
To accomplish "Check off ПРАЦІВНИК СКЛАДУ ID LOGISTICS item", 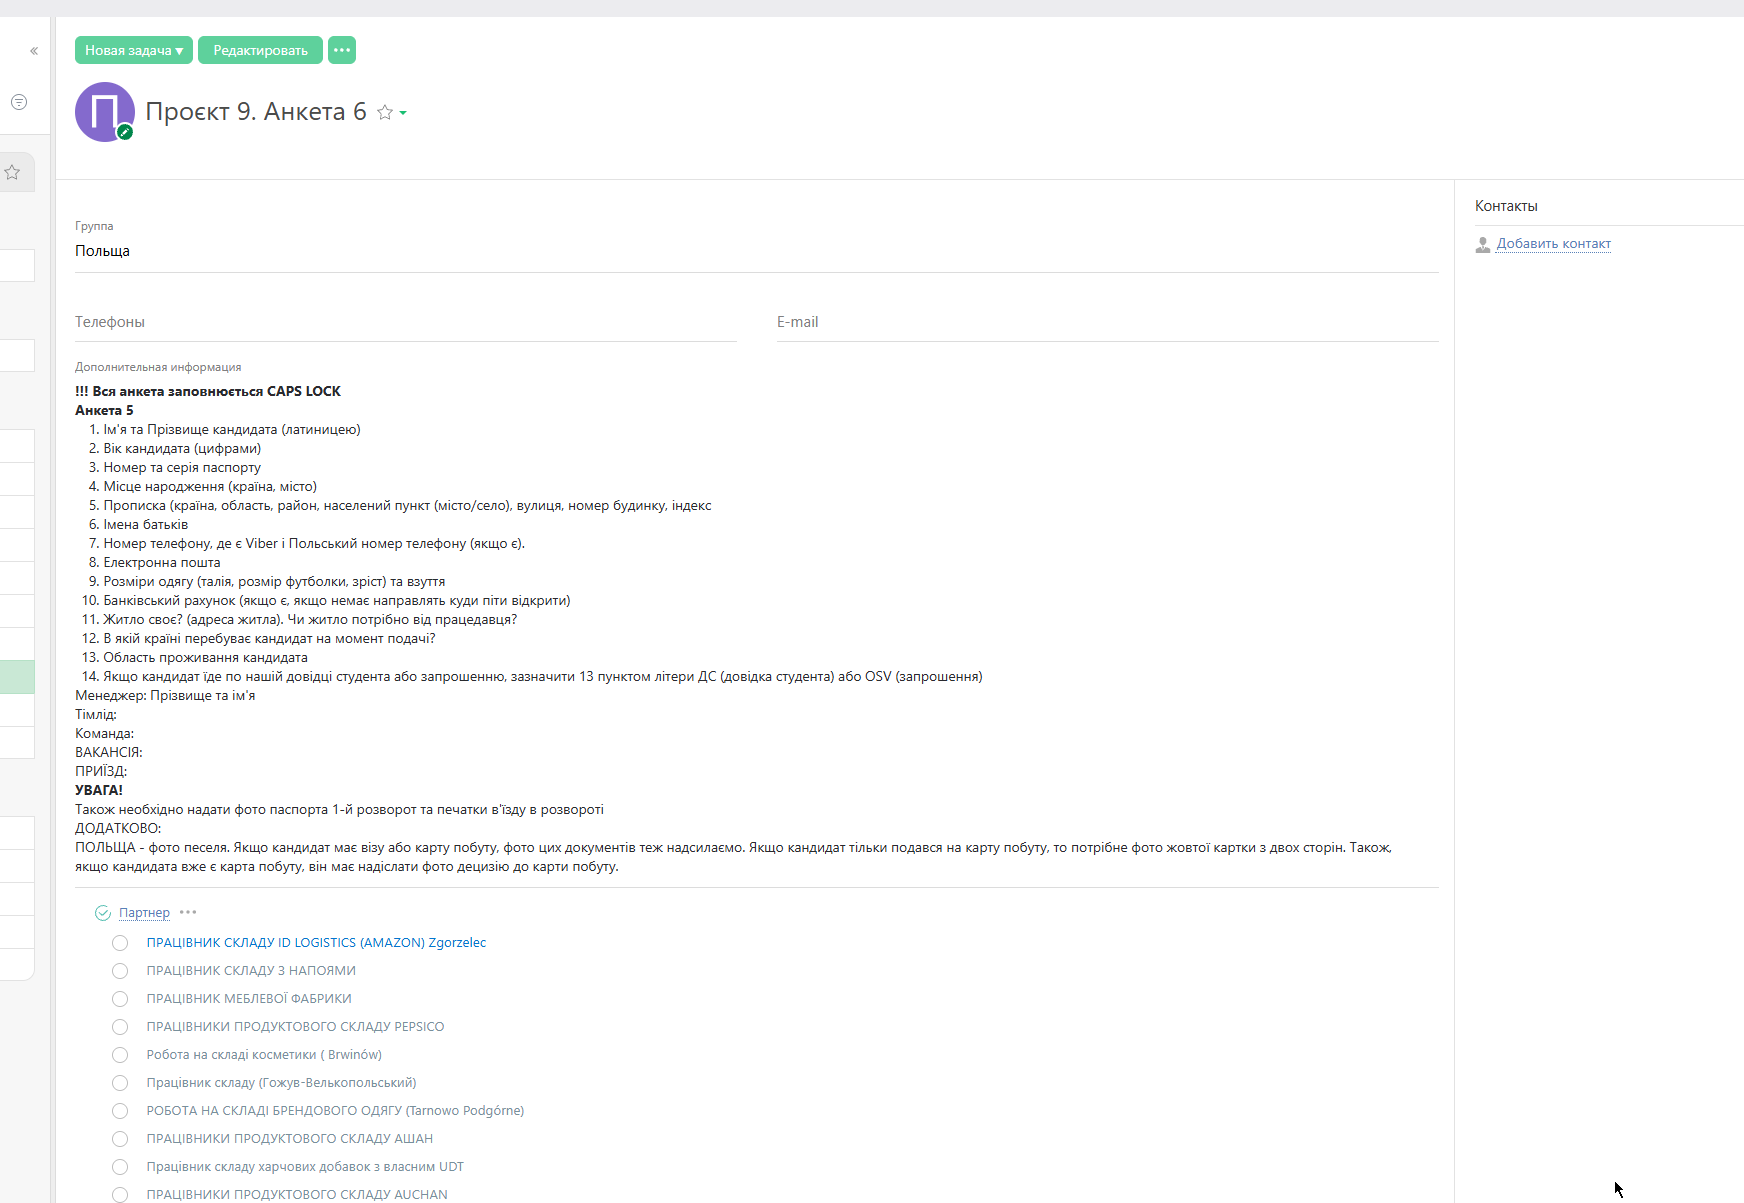I will [x=120, y=943].
